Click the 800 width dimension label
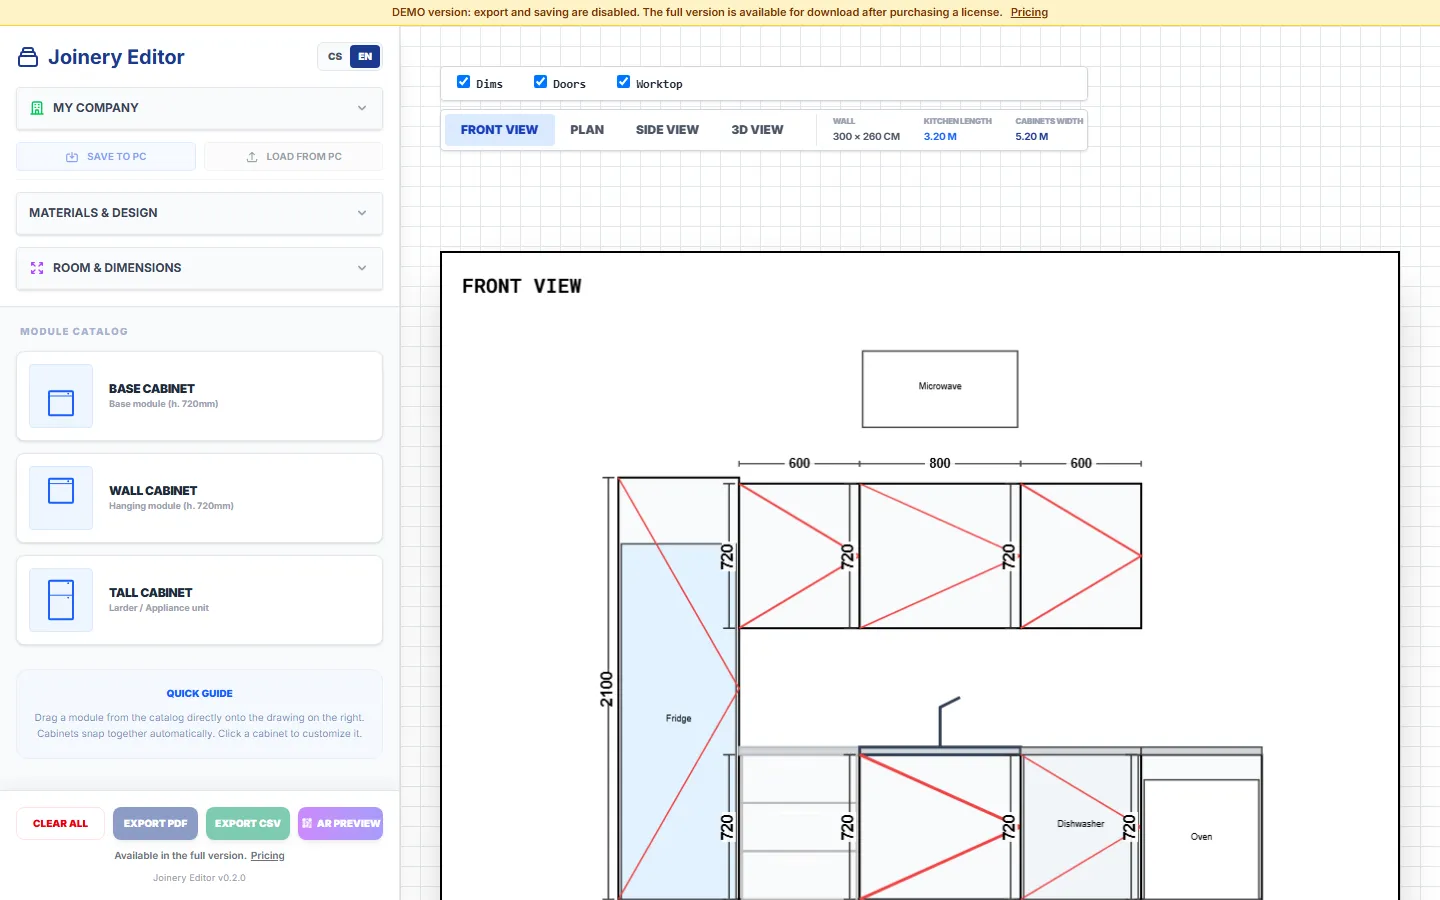Screen dimensions: 1440x900 pyautogui.click(x=940, y=463)
